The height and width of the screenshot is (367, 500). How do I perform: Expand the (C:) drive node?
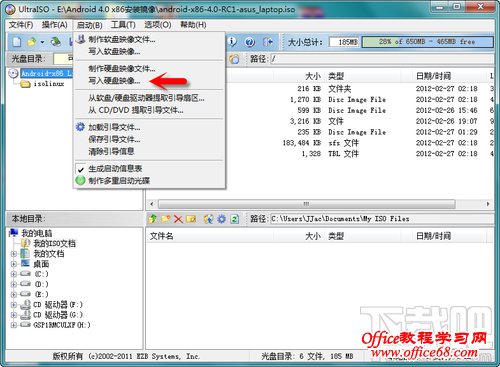click(14, 274)
